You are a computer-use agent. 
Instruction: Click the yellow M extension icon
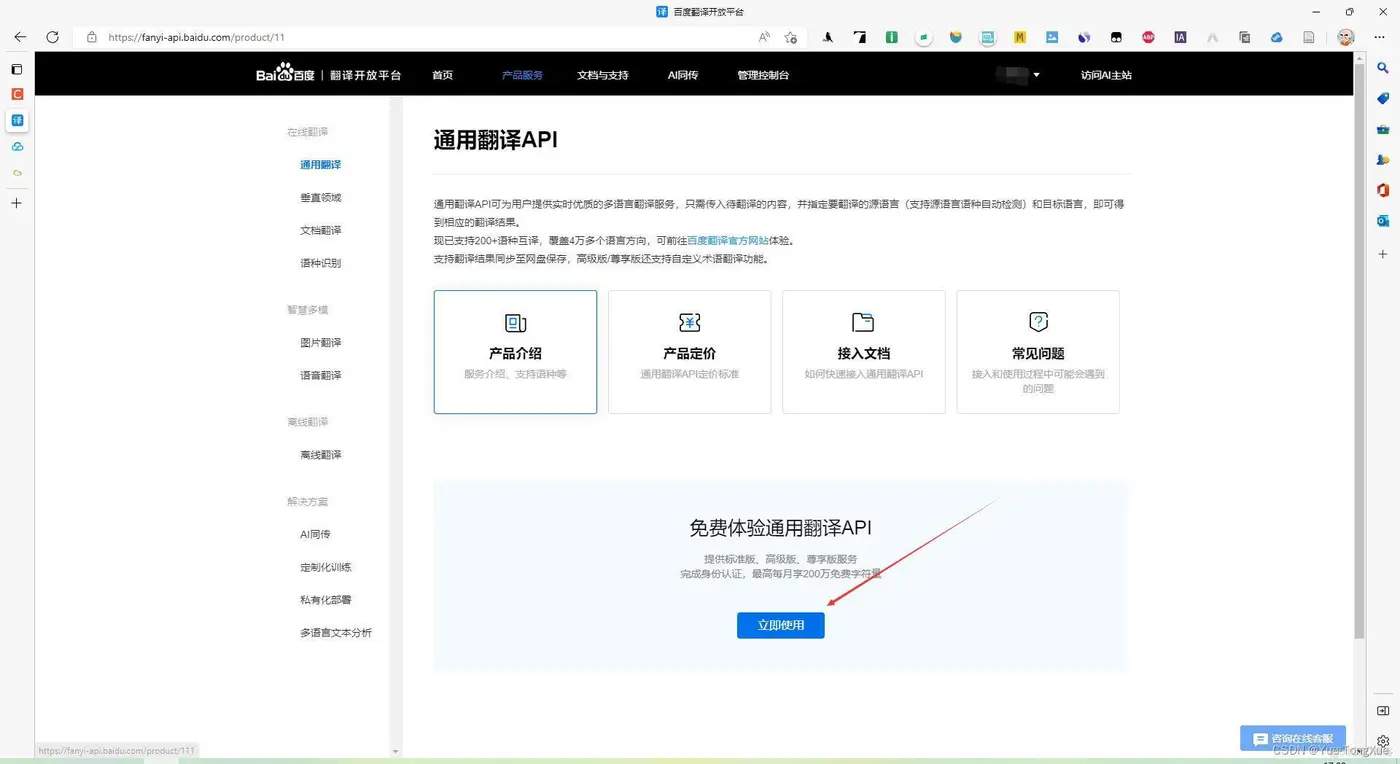(1020, 37)
